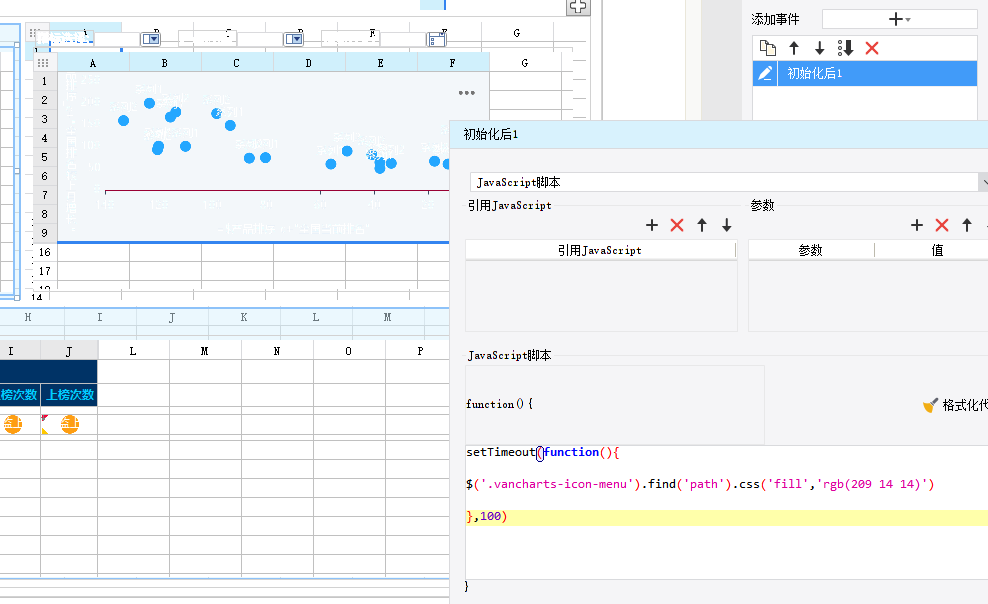Move the event up in the event list
This screenshot has width=988, height=604.
(794, 48)
